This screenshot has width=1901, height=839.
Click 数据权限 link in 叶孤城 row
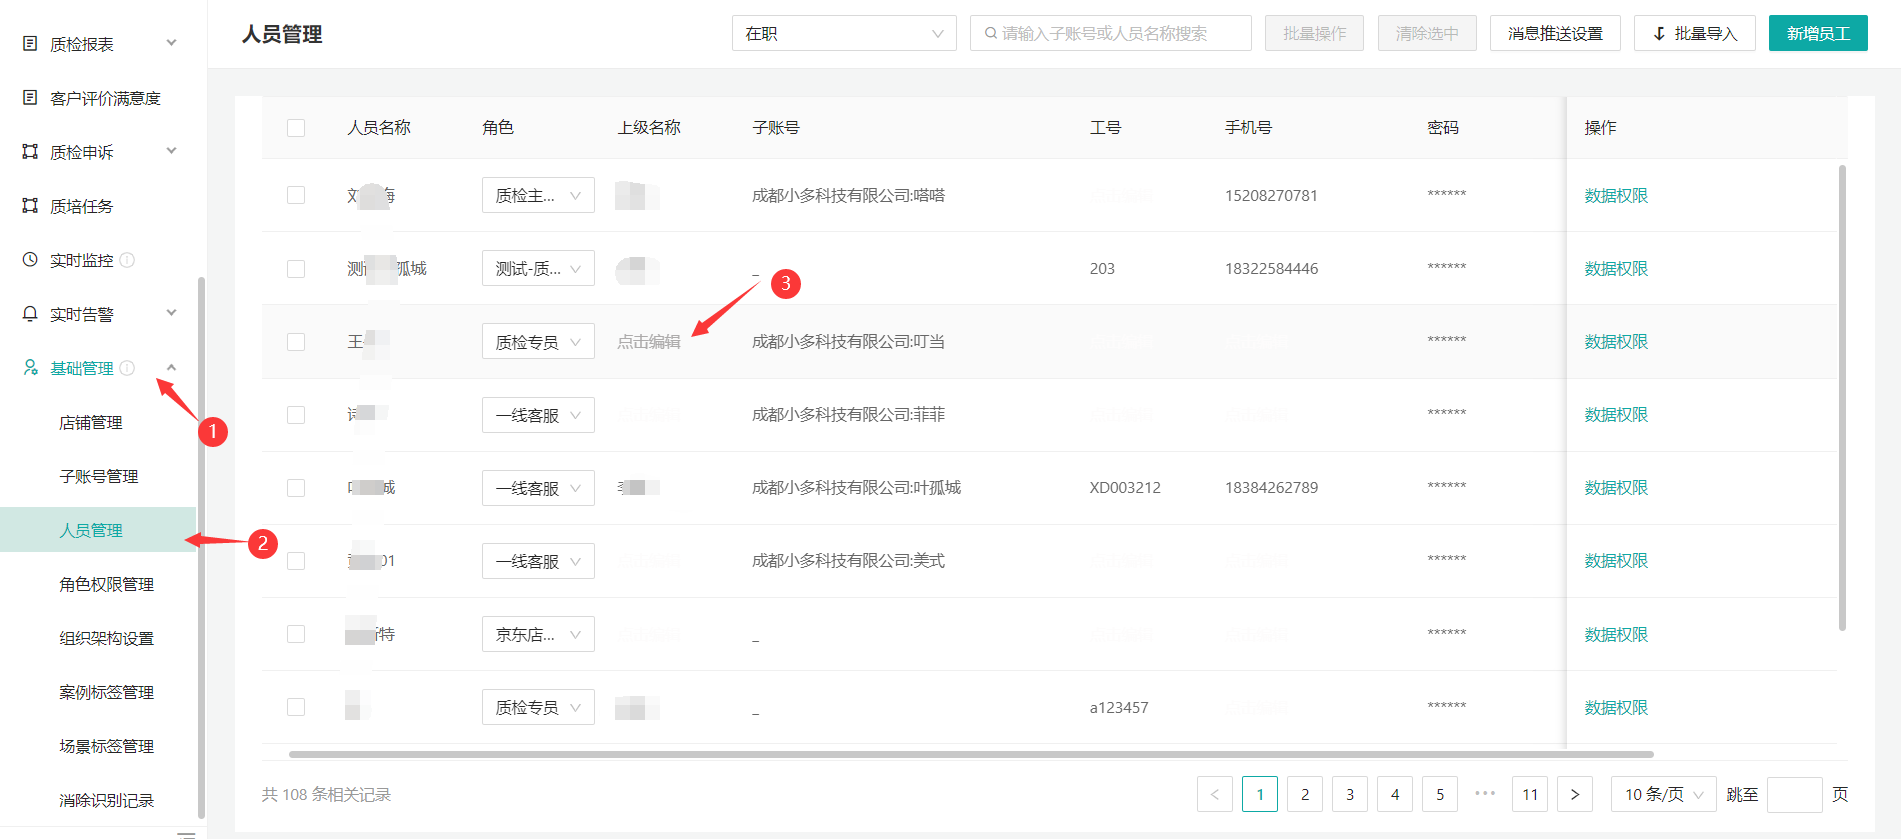coord(1616,488)
